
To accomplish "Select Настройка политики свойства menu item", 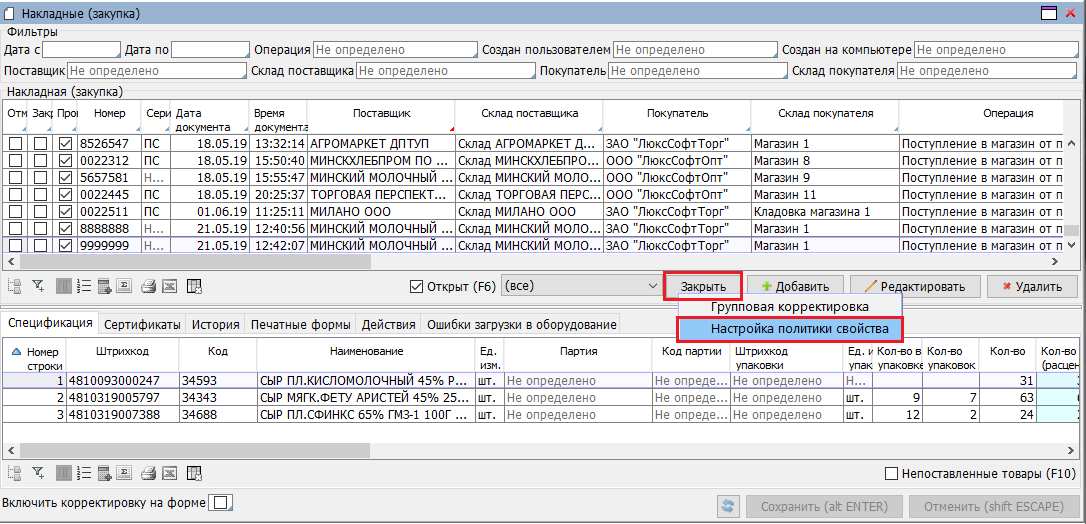I will pyautogui.click(x=790, y=329).
